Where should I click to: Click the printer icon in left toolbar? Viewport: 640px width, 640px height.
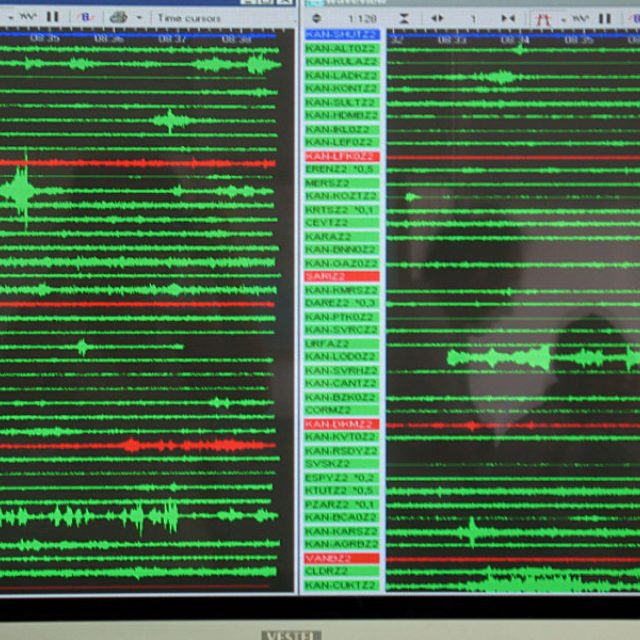[118, 17]
